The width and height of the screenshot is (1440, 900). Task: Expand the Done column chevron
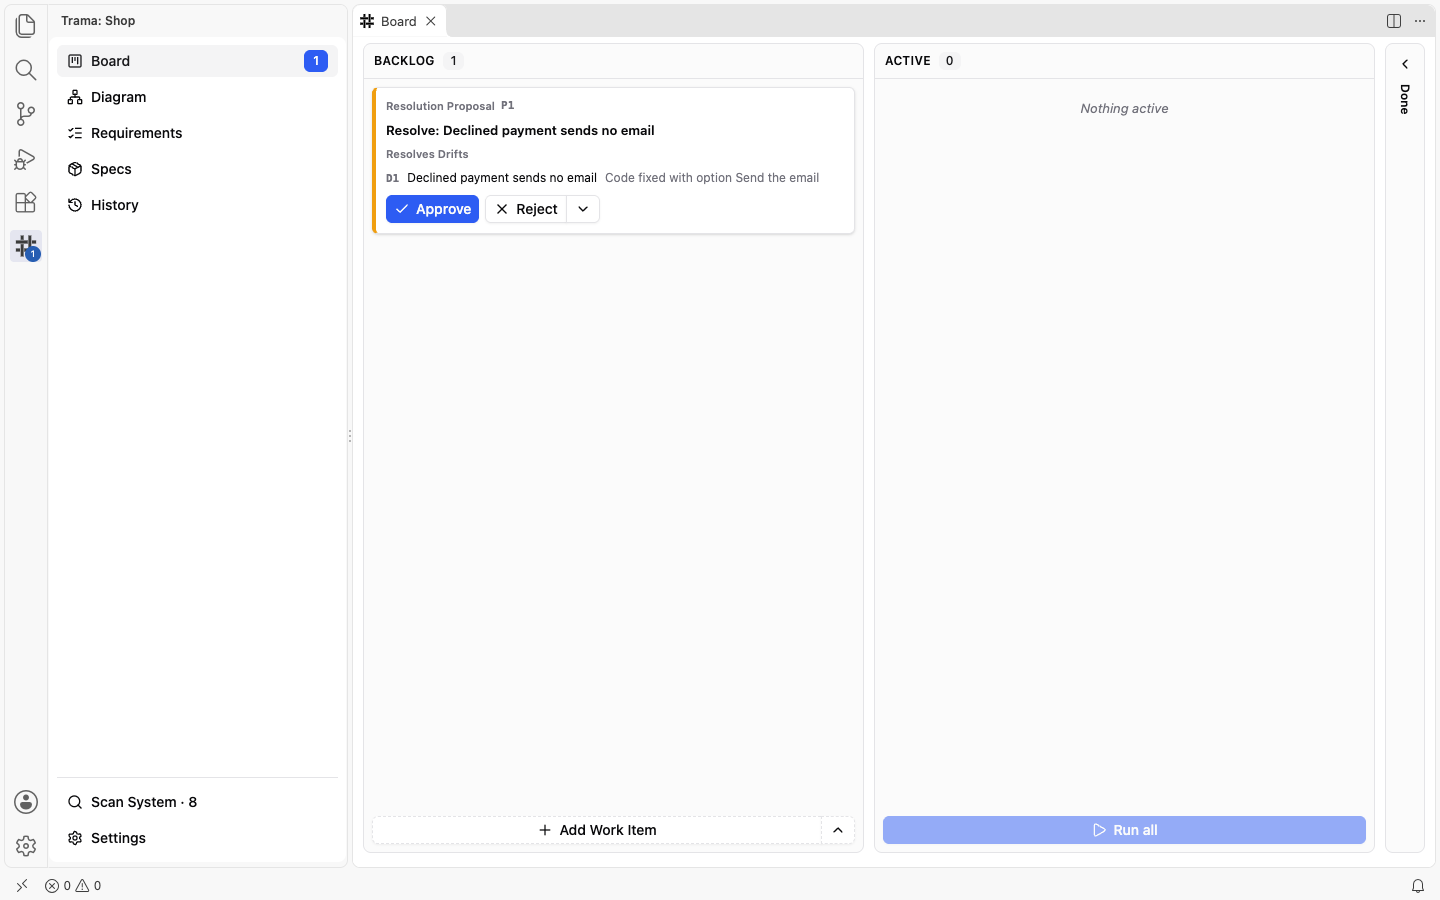1405,64
